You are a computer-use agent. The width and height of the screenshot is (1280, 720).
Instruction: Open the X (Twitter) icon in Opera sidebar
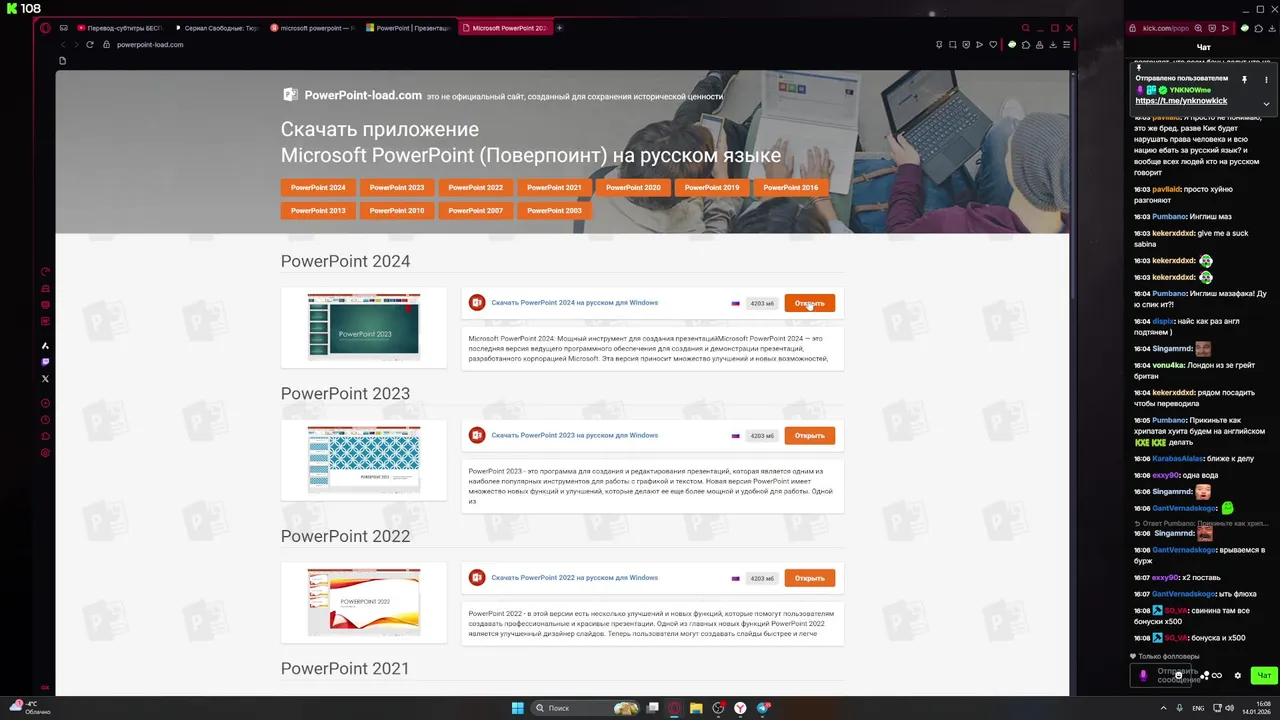pyautogui.click(x=45, y=379)
